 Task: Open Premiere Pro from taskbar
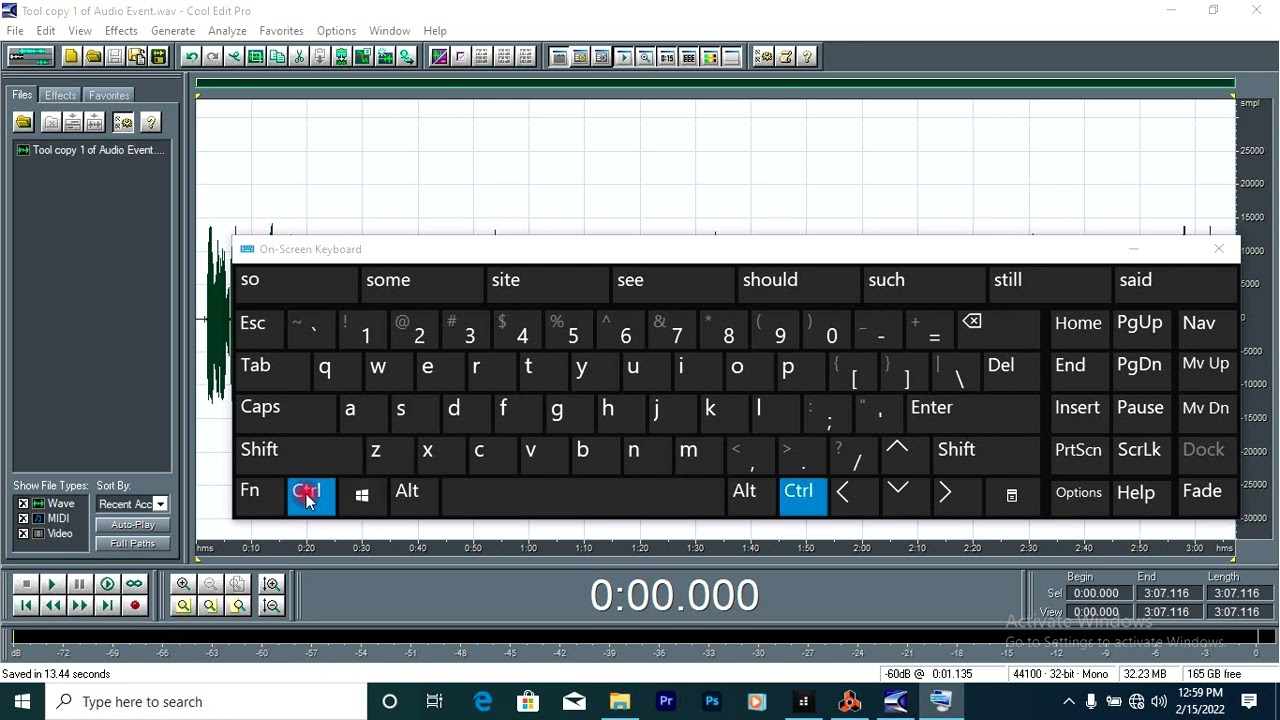(x=666, y=702)
